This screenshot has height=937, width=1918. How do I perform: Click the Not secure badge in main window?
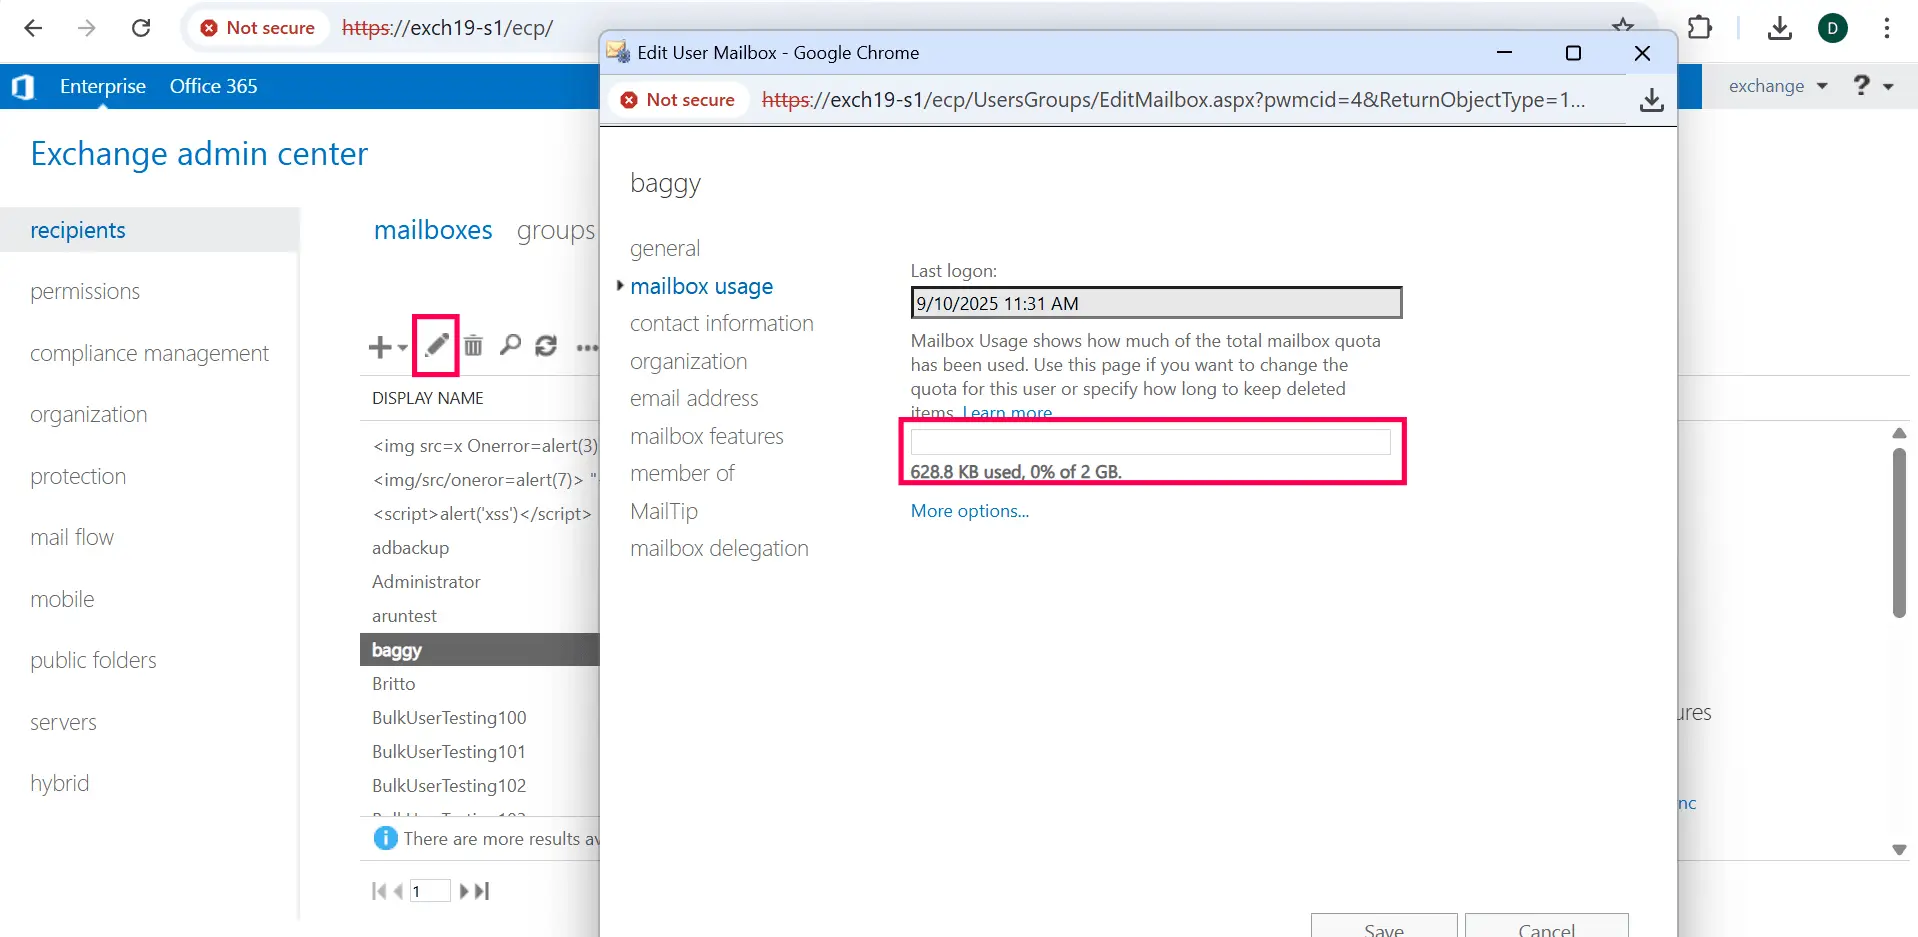click(258, 28)
